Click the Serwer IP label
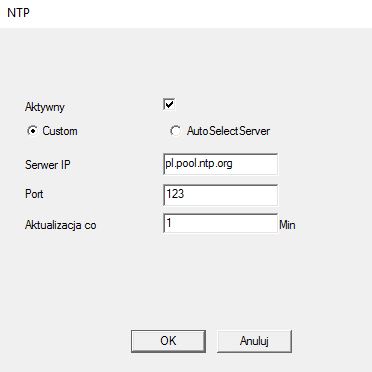372x372 pixels. [x=48, y=165]
